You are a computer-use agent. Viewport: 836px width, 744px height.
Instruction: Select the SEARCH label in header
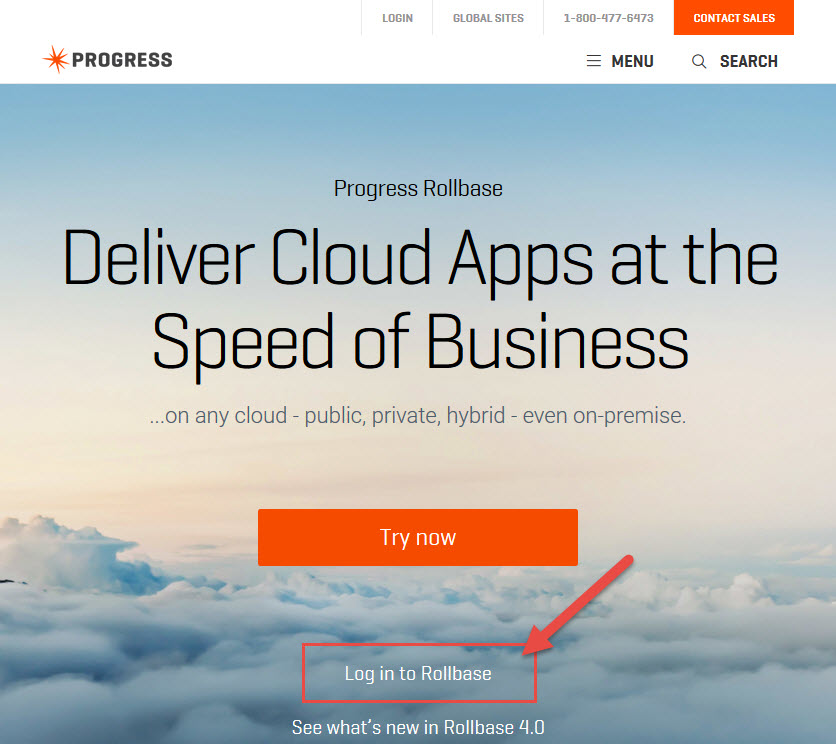pos(748,61)
